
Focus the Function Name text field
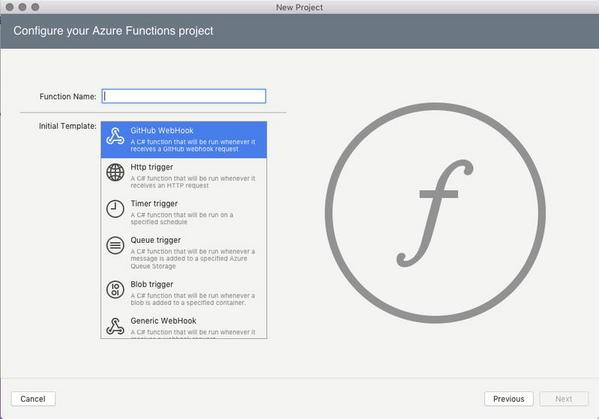pyautogui.click(x=184, y=96)
